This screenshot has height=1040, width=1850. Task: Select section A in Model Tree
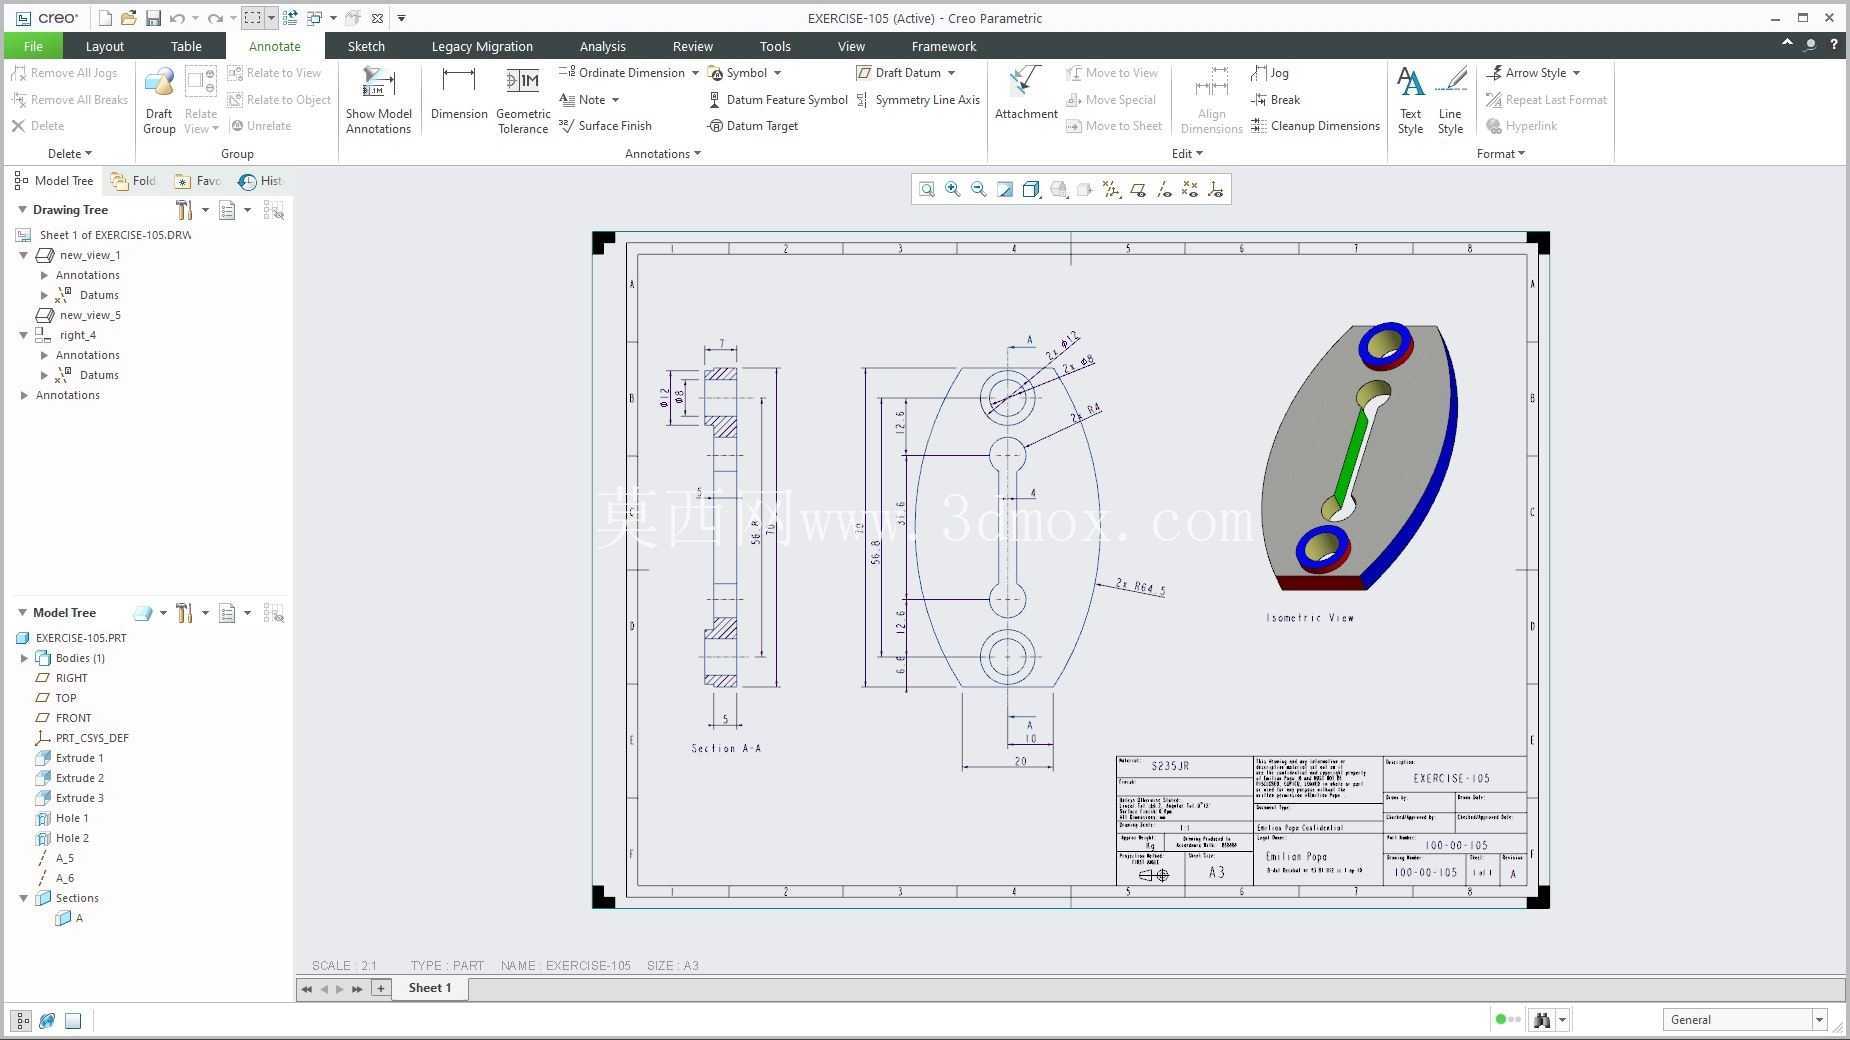70,918
